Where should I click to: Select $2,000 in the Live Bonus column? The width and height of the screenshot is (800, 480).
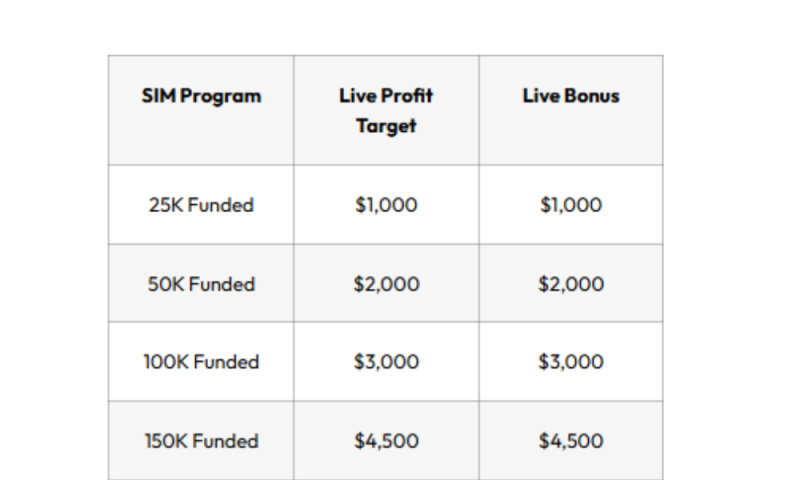click(571, 284)
